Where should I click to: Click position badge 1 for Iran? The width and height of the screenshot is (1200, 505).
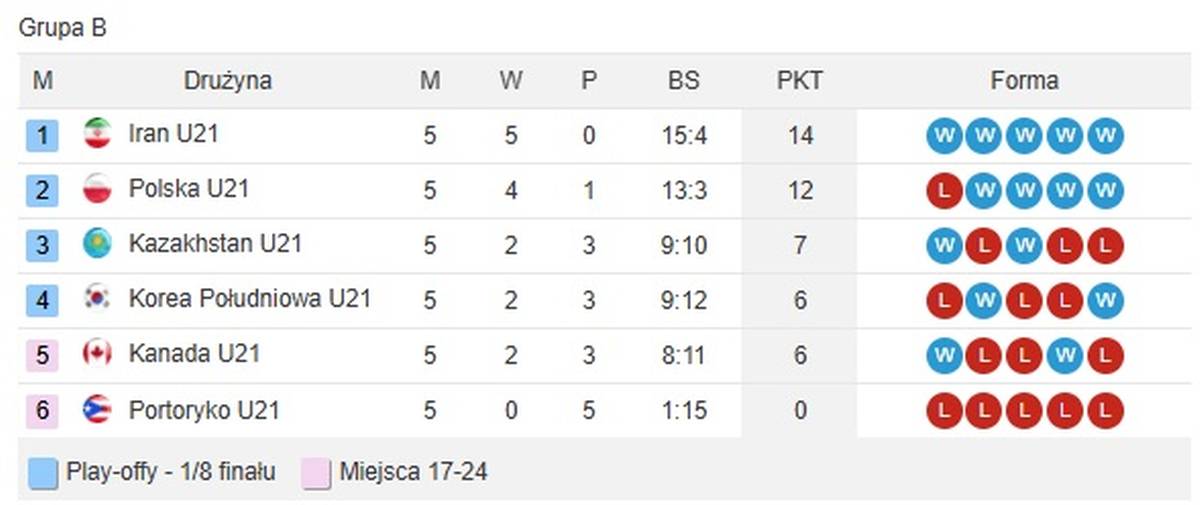[x=42, y=135]
